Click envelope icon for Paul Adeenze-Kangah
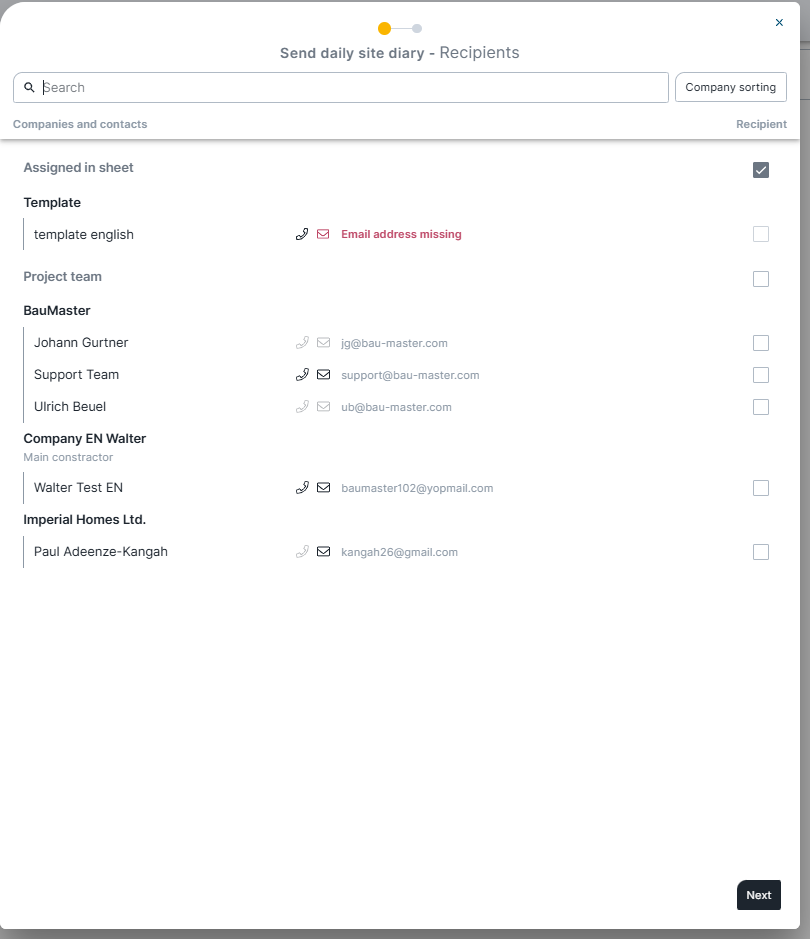 [323, 552]
